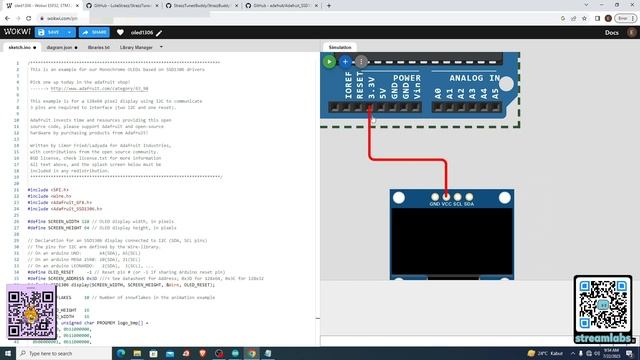This screenshot has width=640, height=360.
Task: Reload the page with the refresh icon
Action: pyautogui.click(x=29, y=18)
